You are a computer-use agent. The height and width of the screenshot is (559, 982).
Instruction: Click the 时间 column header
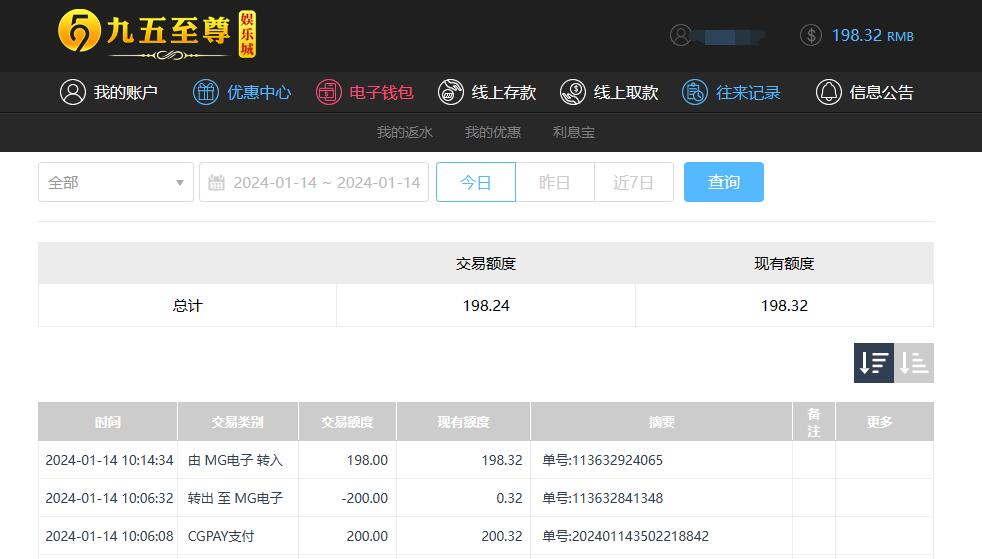[x=108, y=422]
